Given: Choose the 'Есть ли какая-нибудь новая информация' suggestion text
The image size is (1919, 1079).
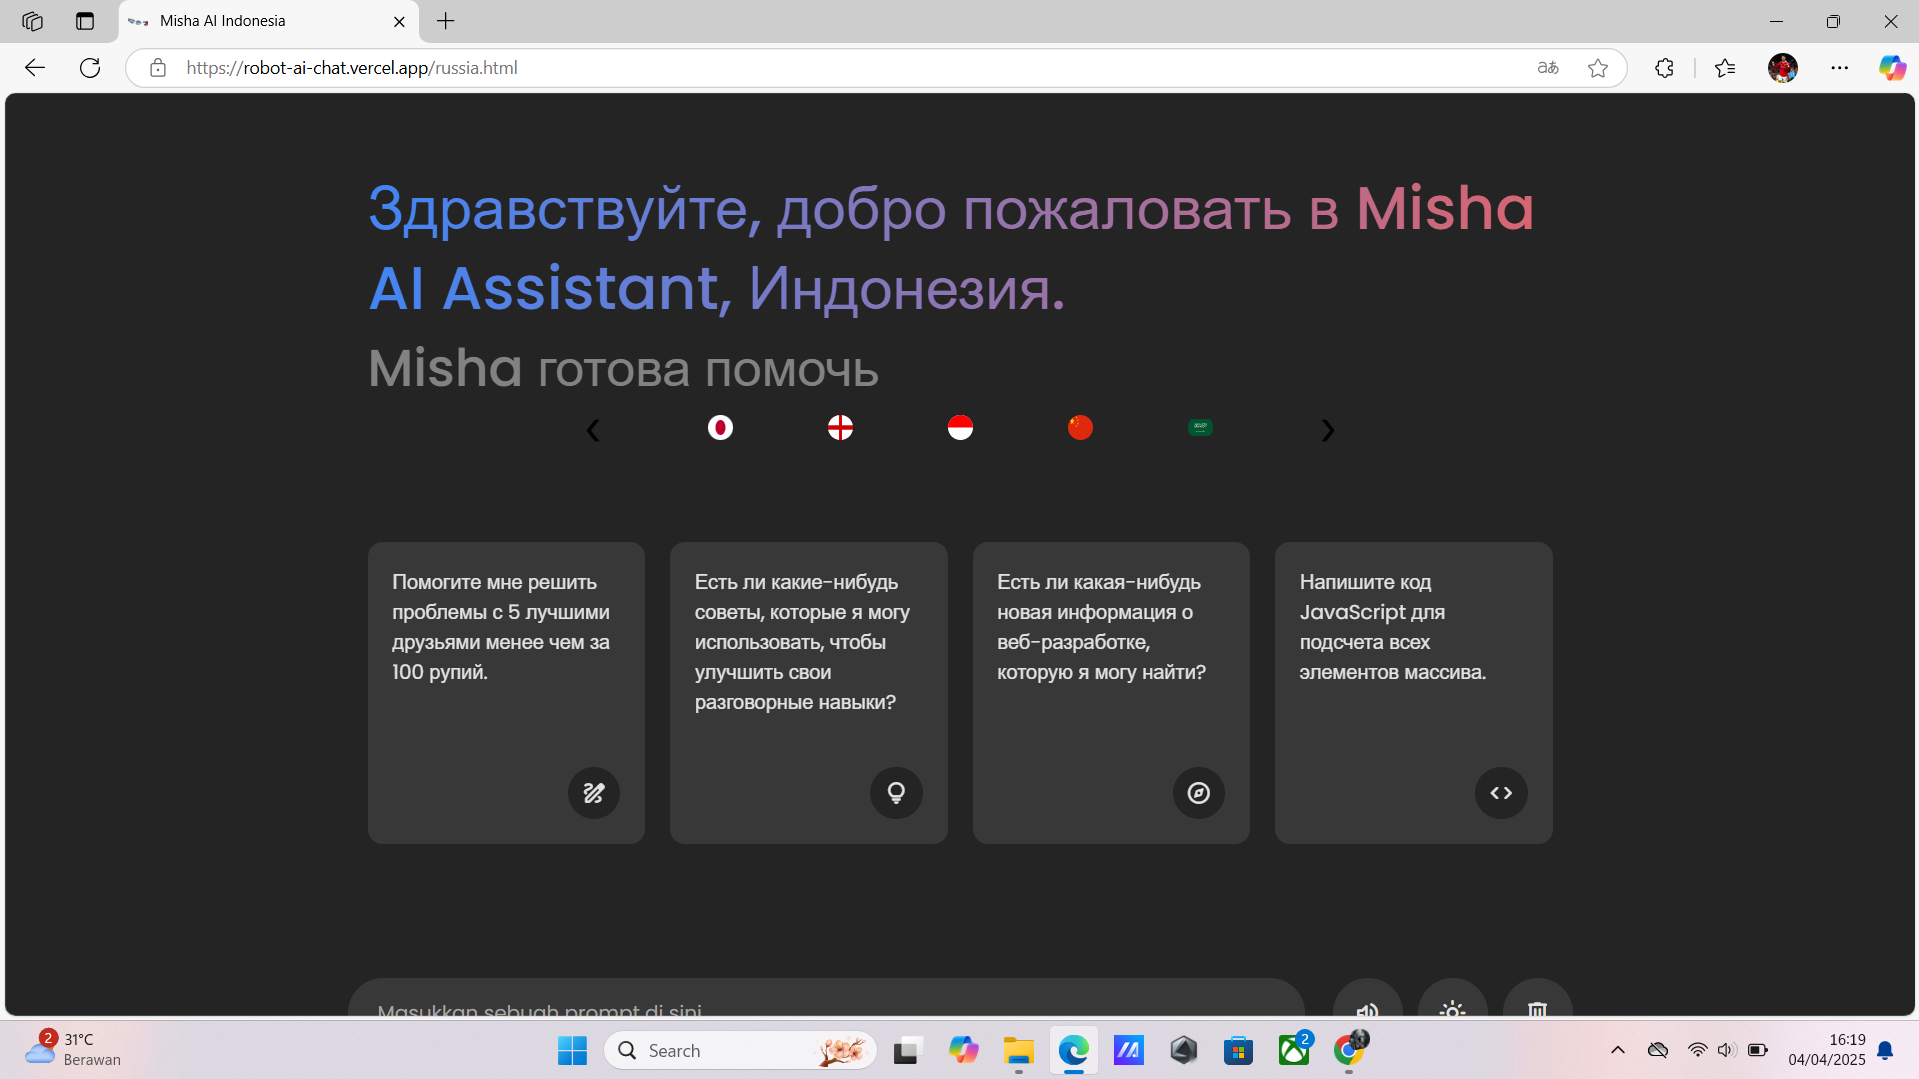Looking at the screenshot, I should tap(1101, 627).
